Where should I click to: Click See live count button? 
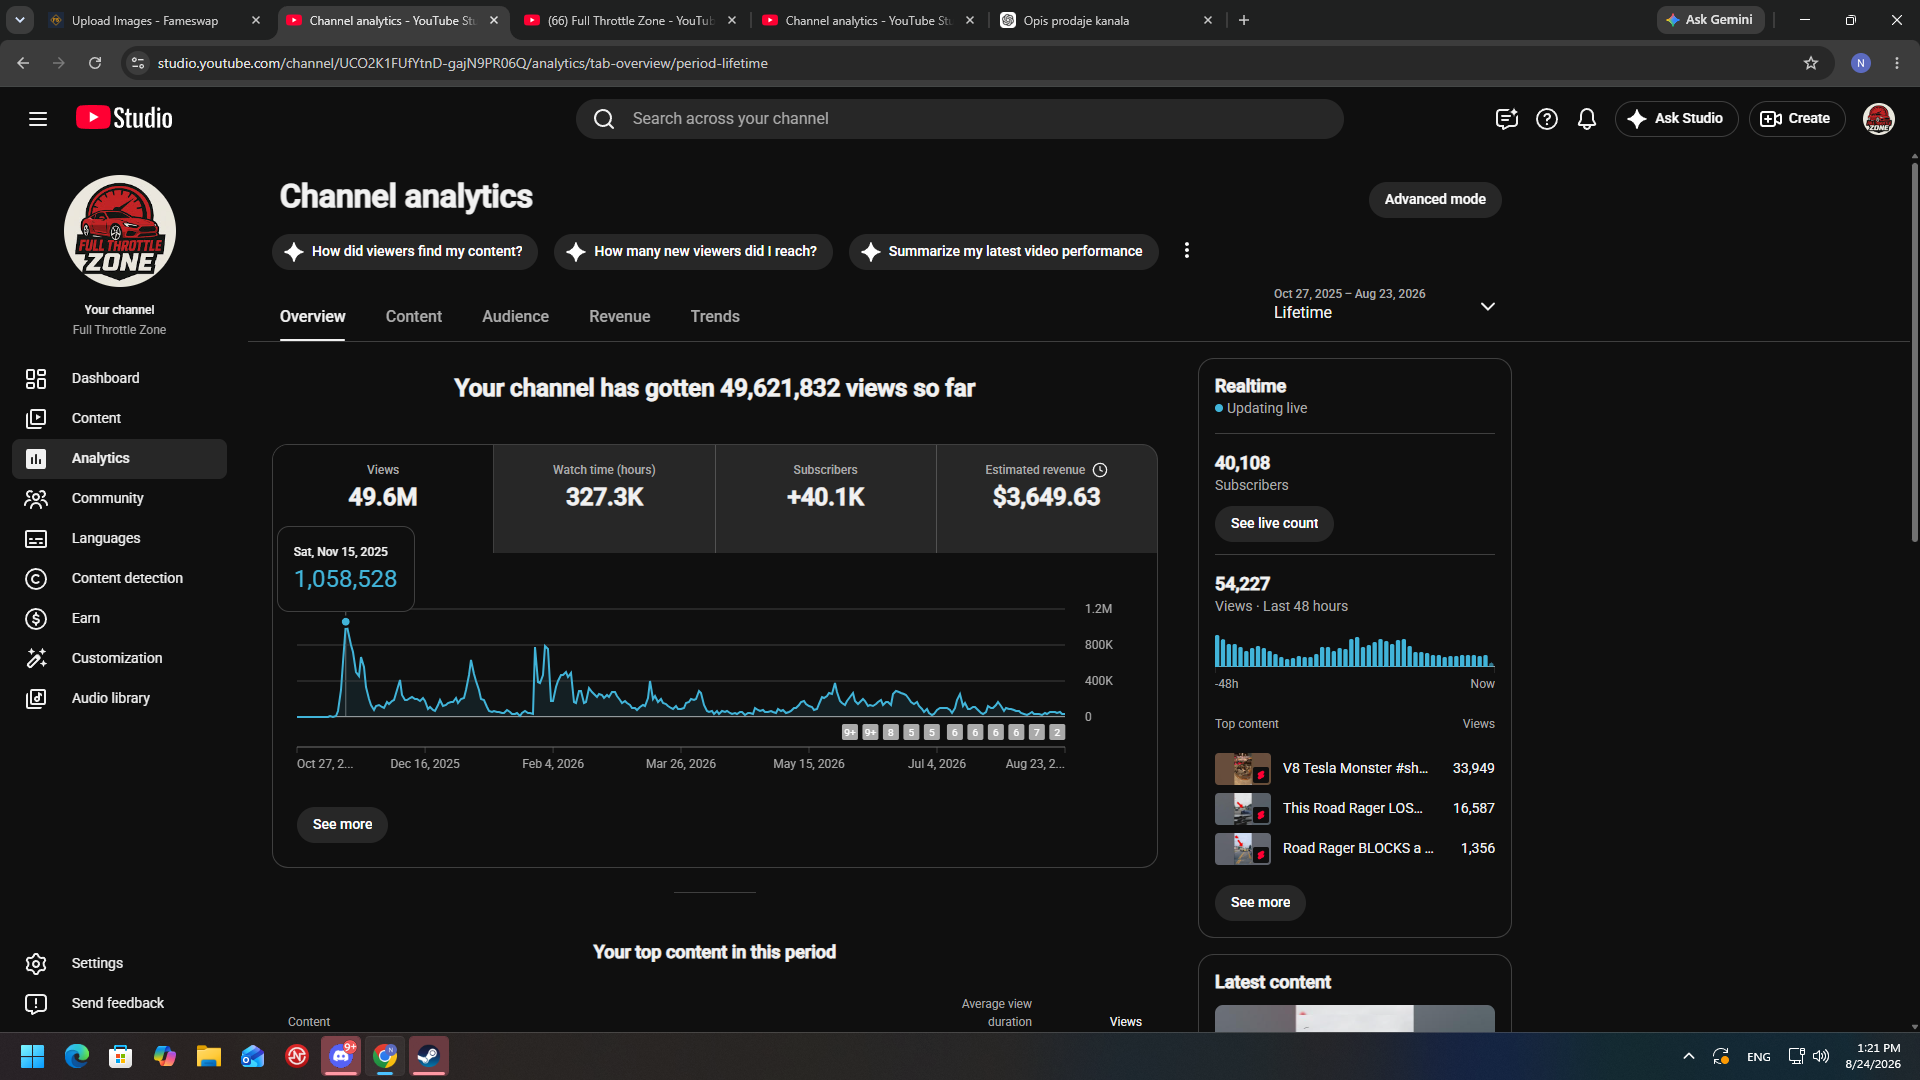[1274, 524]
